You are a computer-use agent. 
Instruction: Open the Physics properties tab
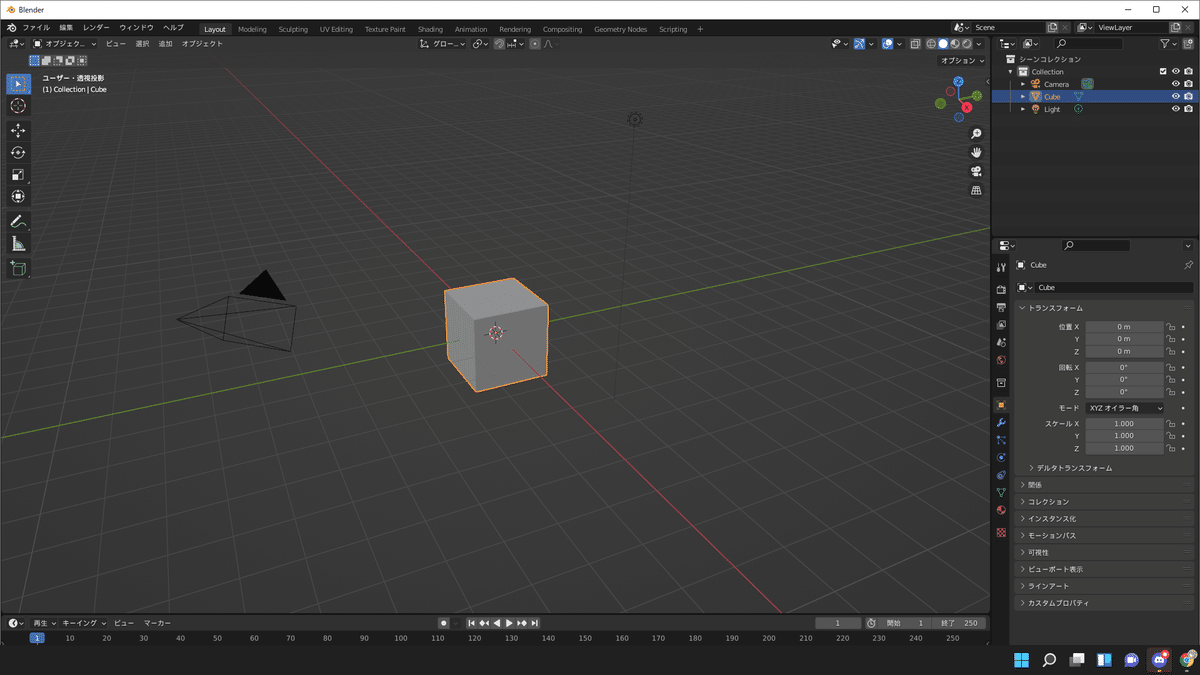coord(1001,457)
